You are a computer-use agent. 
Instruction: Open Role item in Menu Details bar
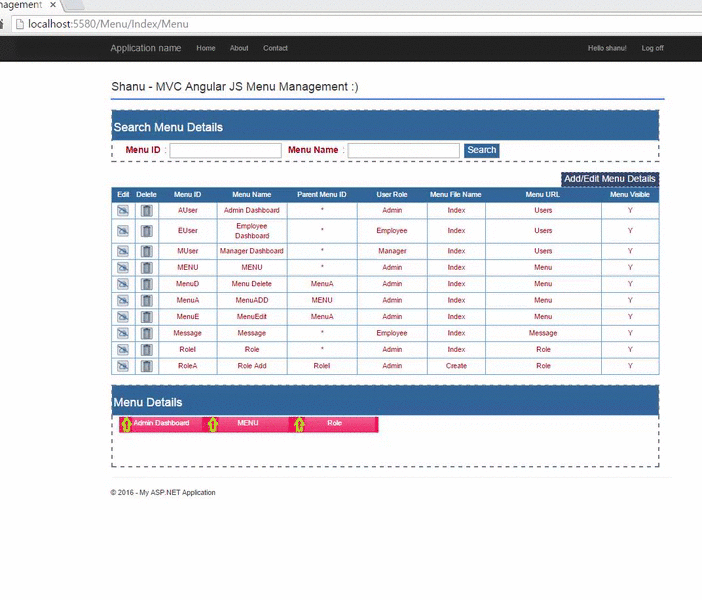coord(334,423)
